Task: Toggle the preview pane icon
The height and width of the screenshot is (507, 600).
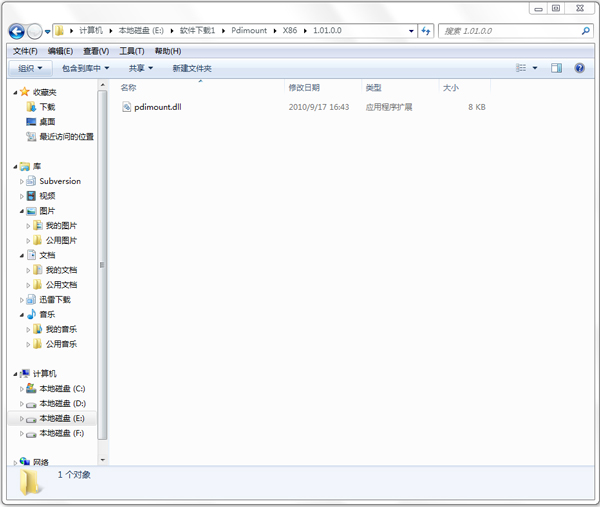Action: pyautogui.click(x=556, y=68)
